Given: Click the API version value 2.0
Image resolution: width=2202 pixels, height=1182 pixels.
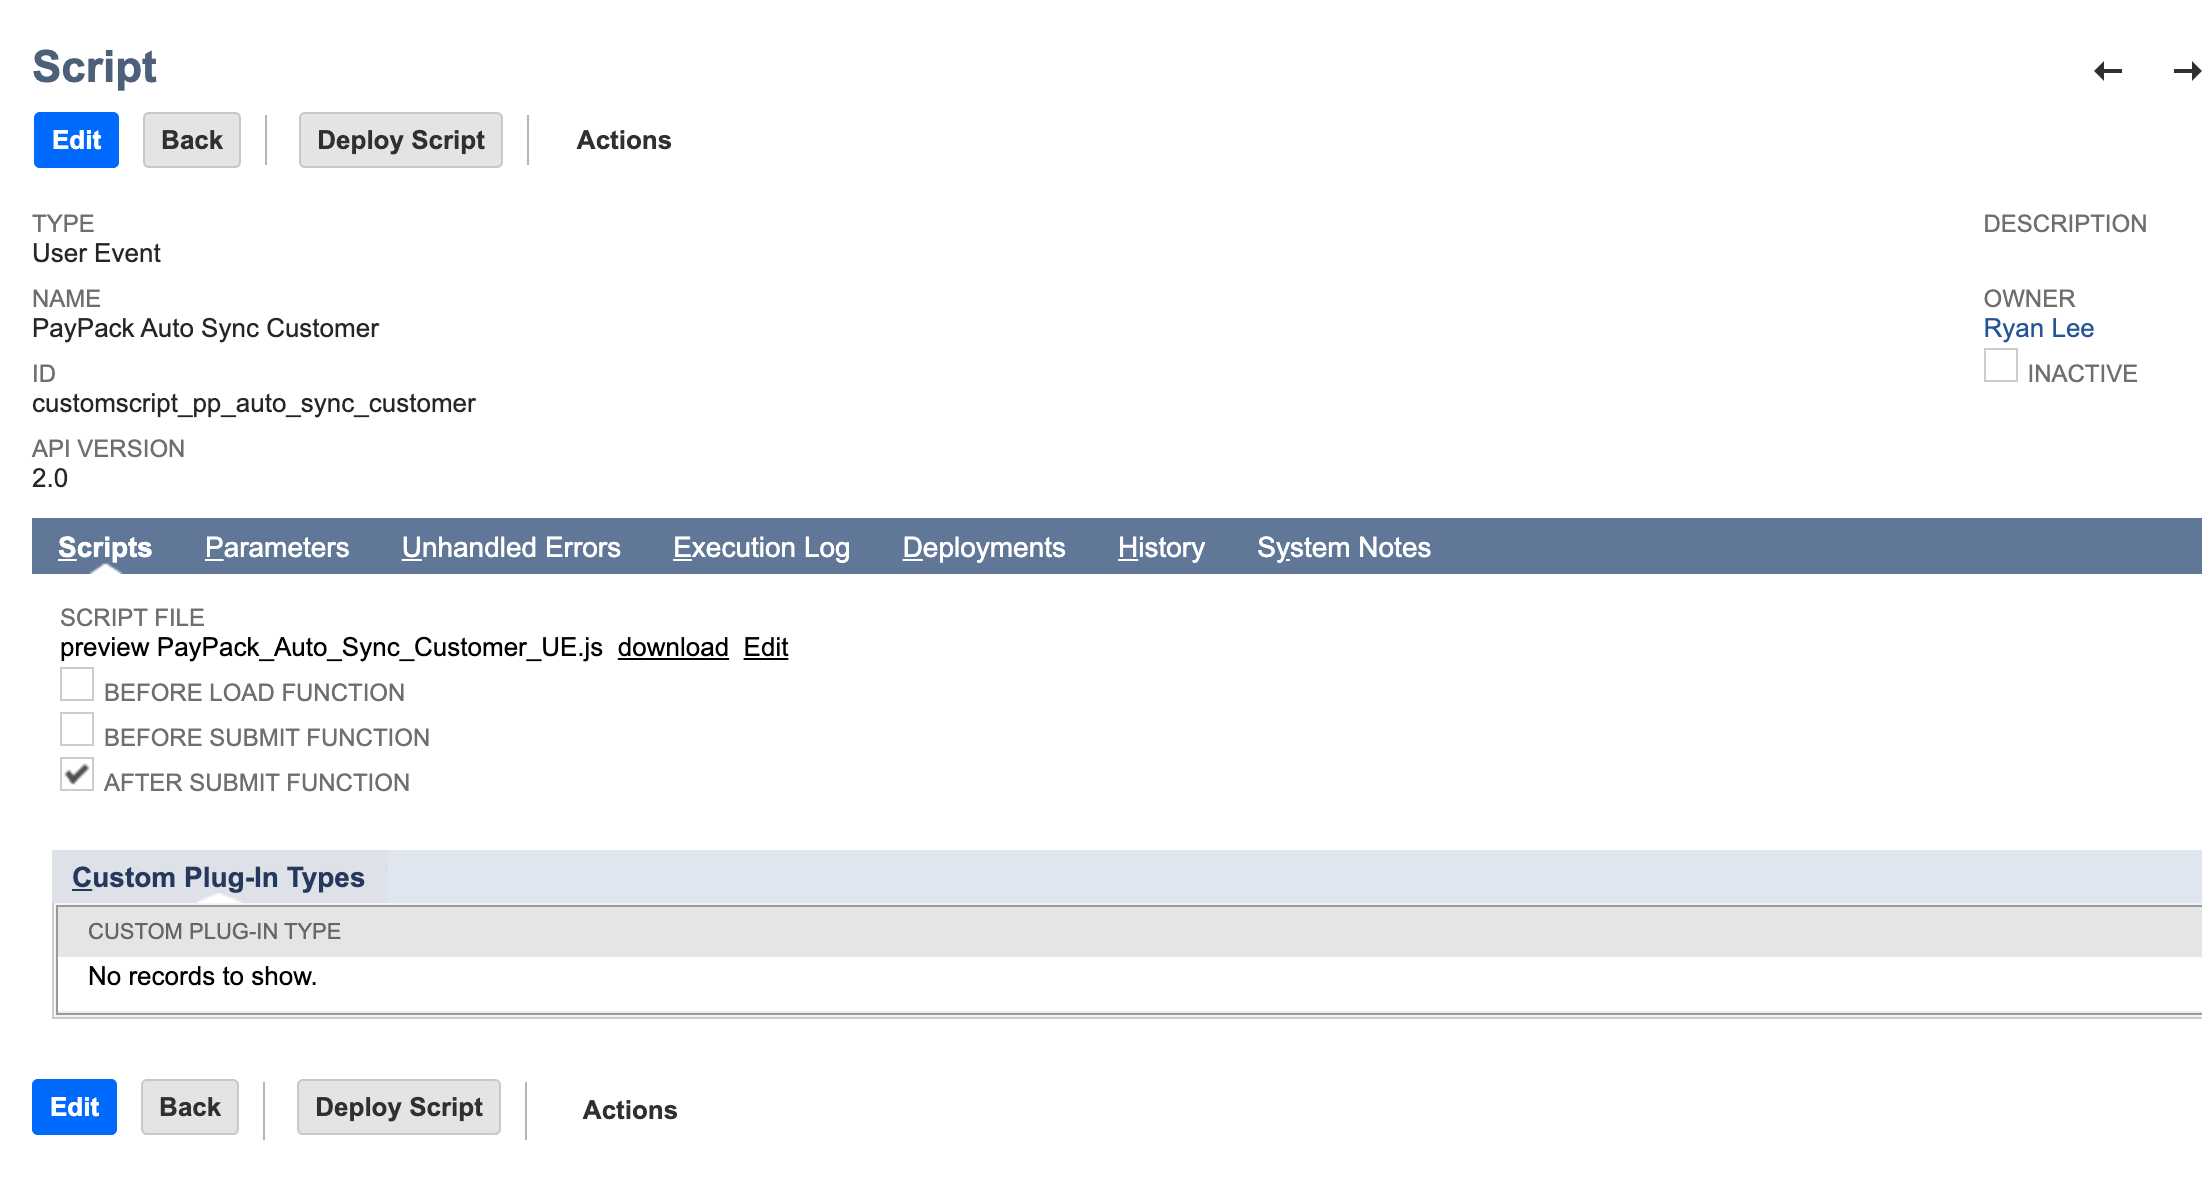Looking at the screenshot, I should click(x=50, y=478).
